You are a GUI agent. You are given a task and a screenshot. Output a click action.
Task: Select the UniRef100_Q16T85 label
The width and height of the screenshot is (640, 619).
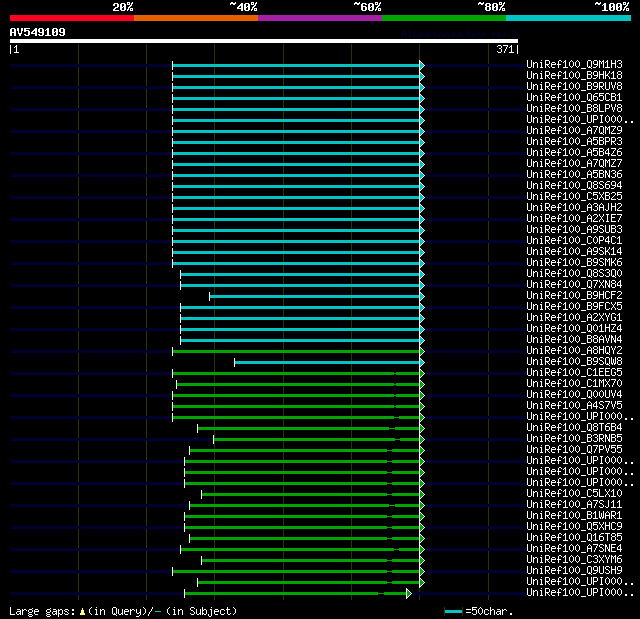pos(574,538)
